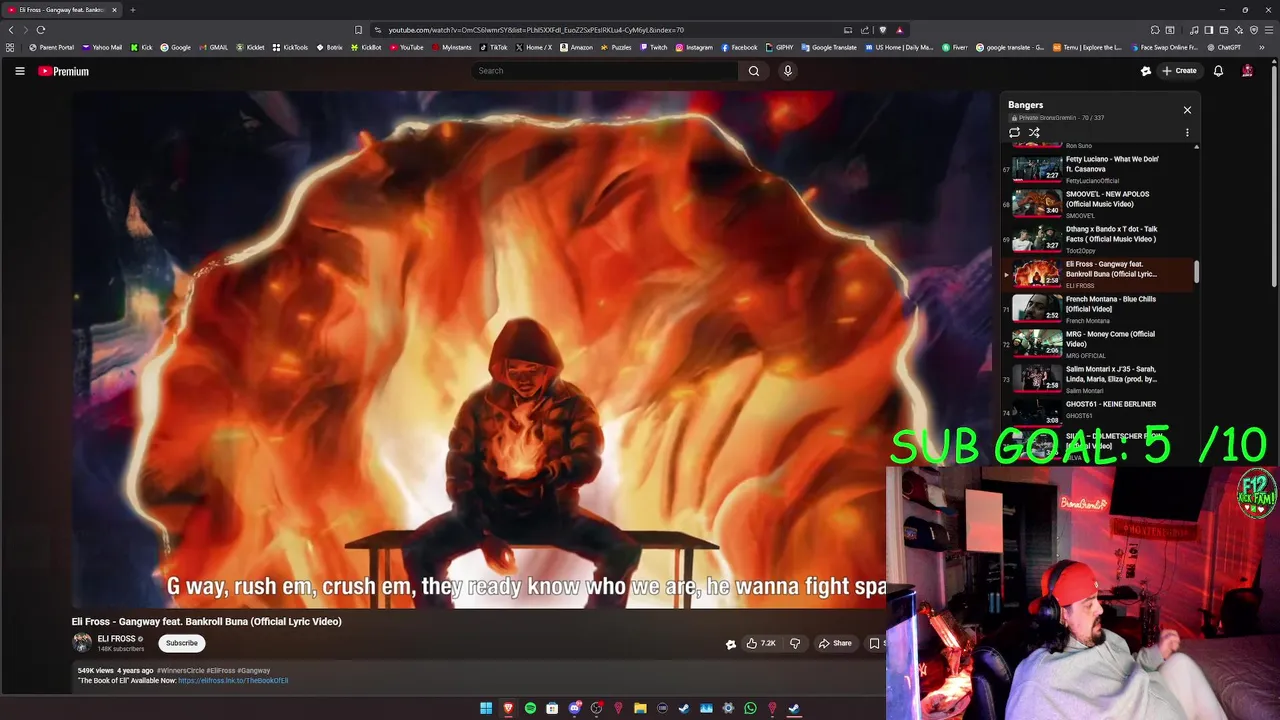This screenshot has height=720, width=1280.
Task: Reload the page with refresh icon
Action: (41, 30)
